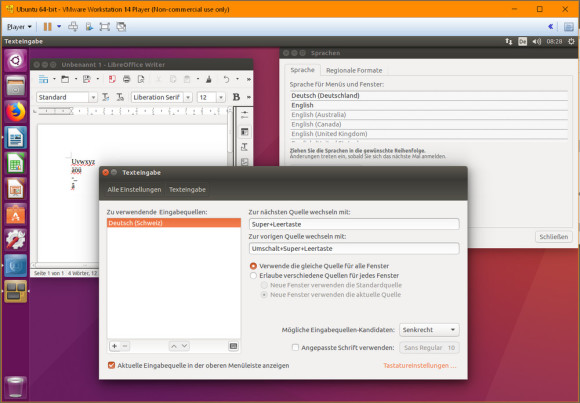Screen dimensions: 580x403
Task: Enable 'Angepasste Schrift verwenden' checkbox
Action: [x=295, y=347]
